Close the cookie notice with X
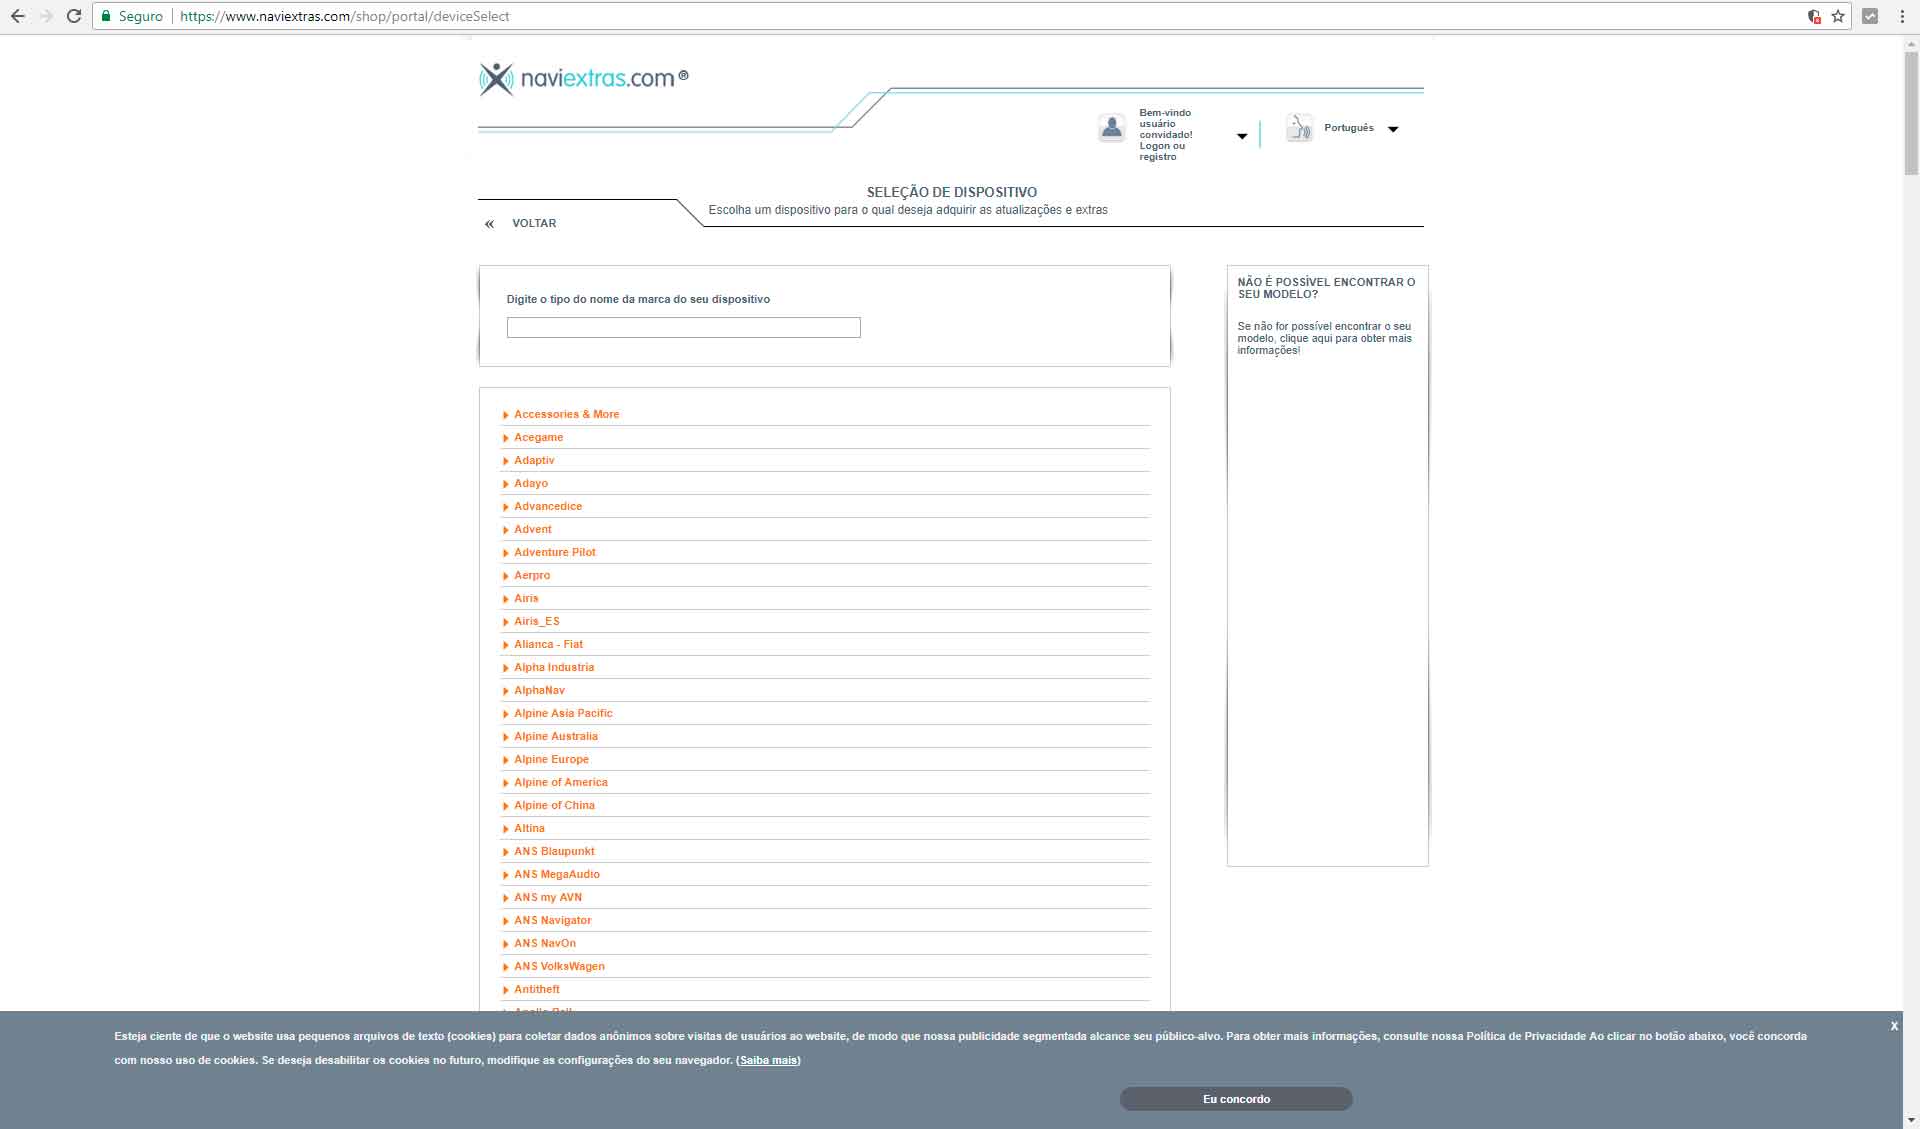 (1894, 1026)
